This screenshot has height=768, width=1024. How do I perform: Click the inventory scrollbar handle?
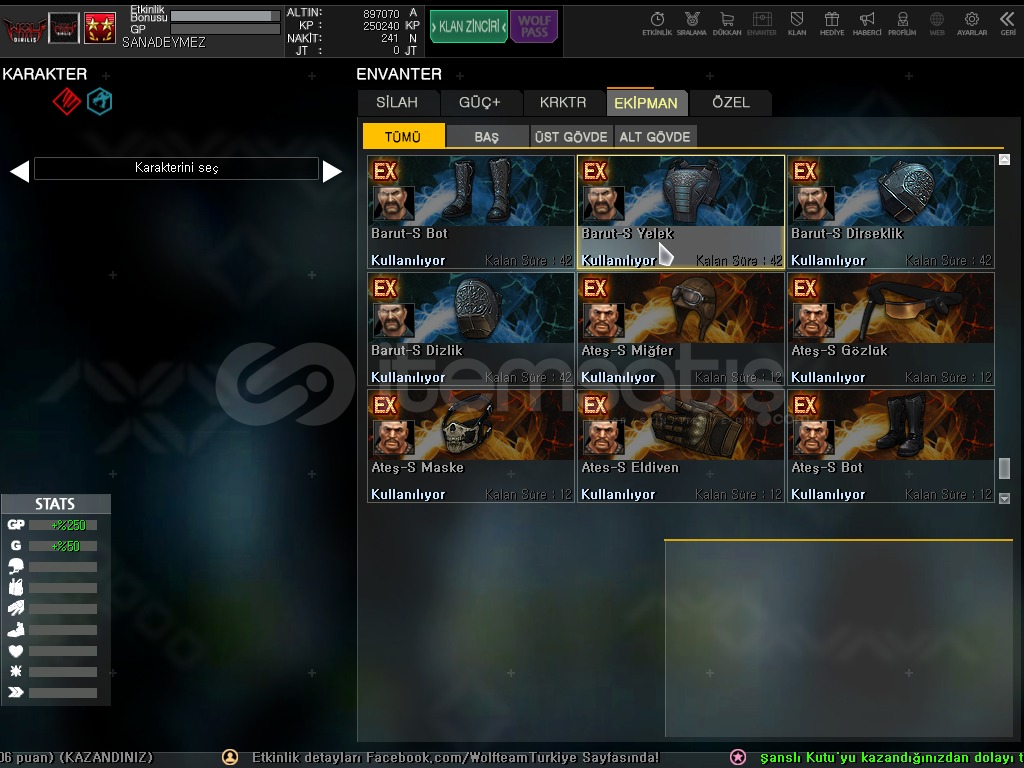tap(1004, 468)
